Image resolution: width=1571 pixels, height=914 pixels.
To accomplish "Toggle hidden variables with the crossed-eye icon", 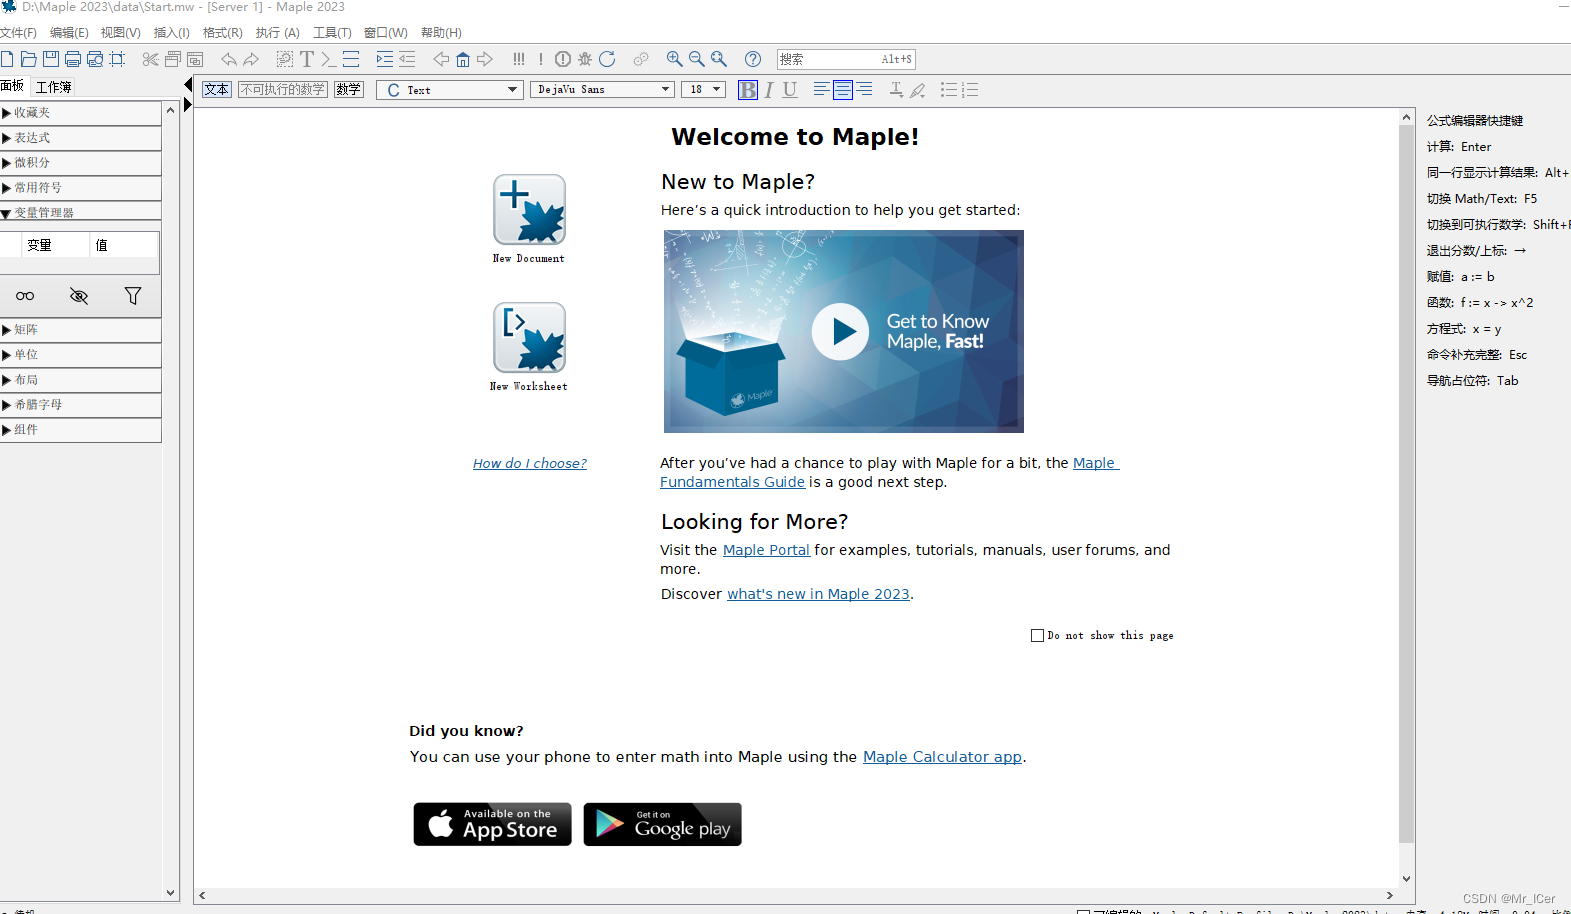I will [x=79, y=296].
